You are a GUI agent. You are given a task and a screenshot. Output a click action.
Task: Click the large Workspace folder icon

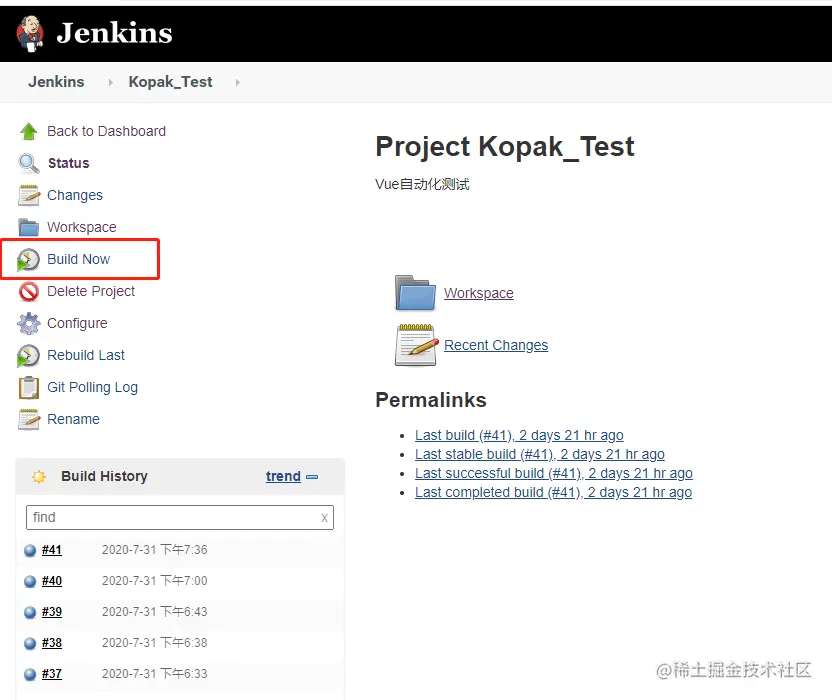point(415,292)
